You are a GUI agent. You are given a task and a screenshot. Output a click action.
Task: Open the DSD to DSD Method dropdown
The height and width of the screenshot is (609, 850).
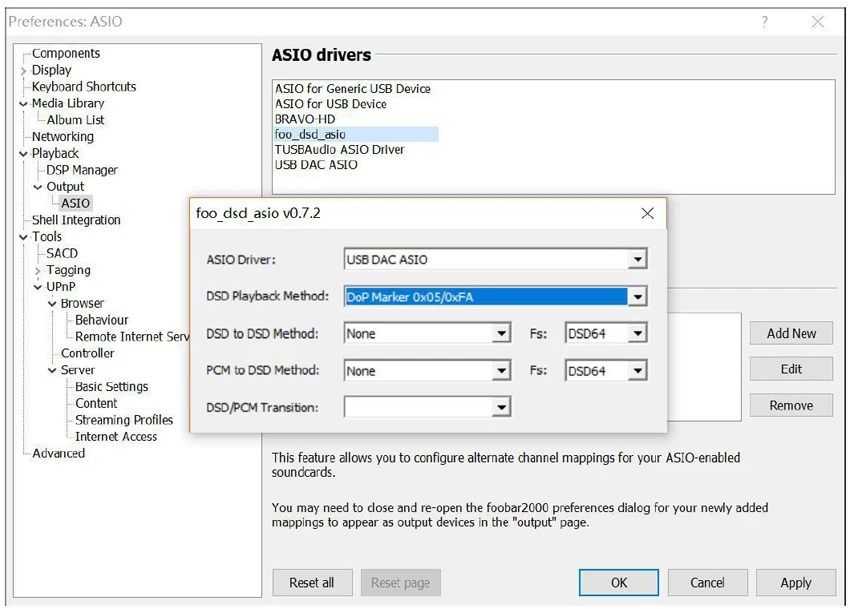[x=501, y=333]
